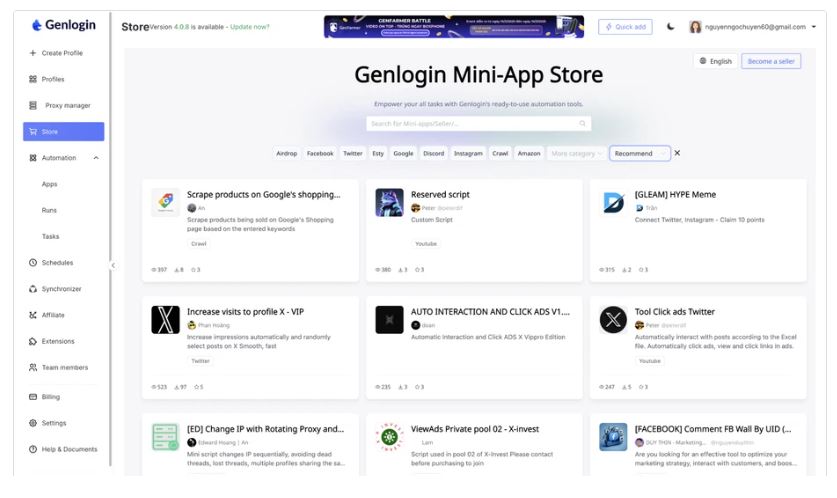
Task: Open AUTO INTERACTION AND CLICK ADS title
Action: tap(490, 312)
